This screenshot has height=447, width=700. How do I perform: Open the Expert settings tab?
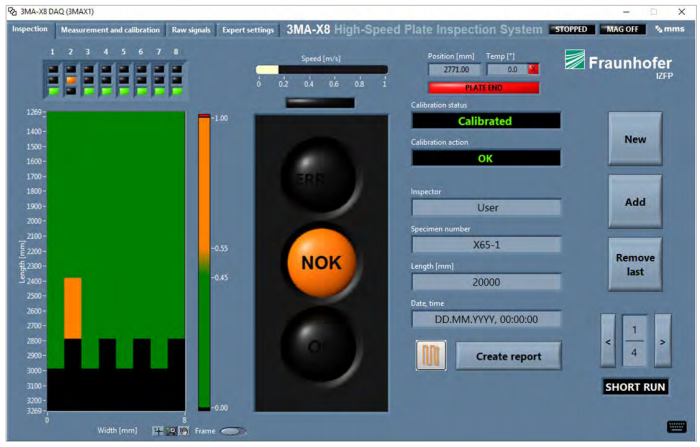(248, 30)
